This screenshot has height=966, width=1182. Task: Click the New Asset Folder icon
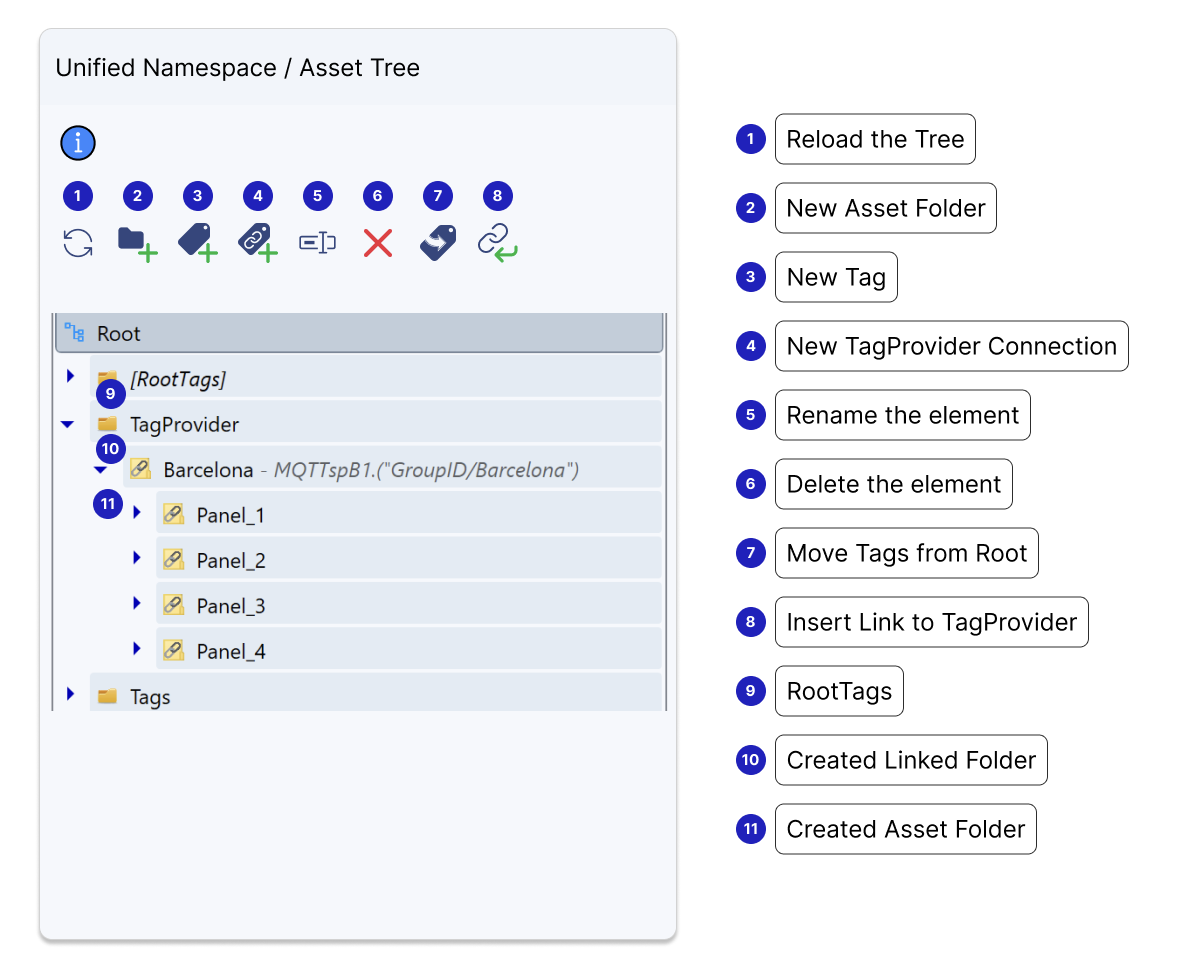[x=137, y=243]
